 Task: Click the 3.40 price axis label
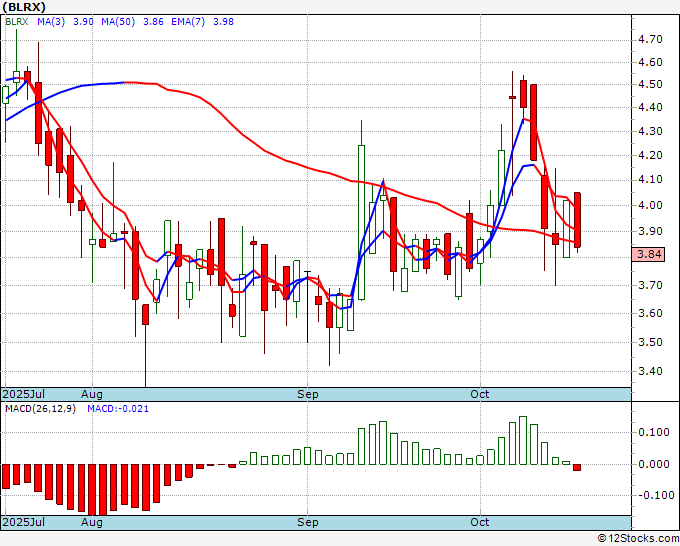650,371
